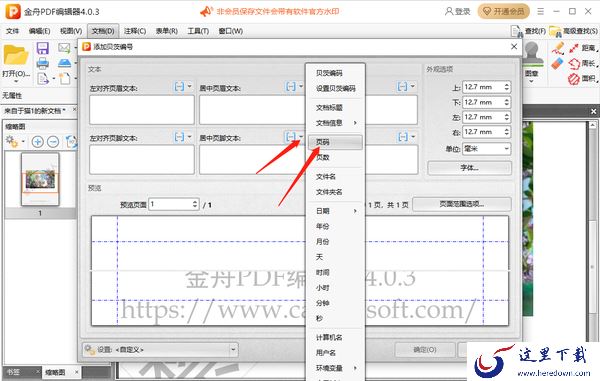Click the 开通会员 membership button
This screenshot has width=600, height=381.
click(504, 11)
